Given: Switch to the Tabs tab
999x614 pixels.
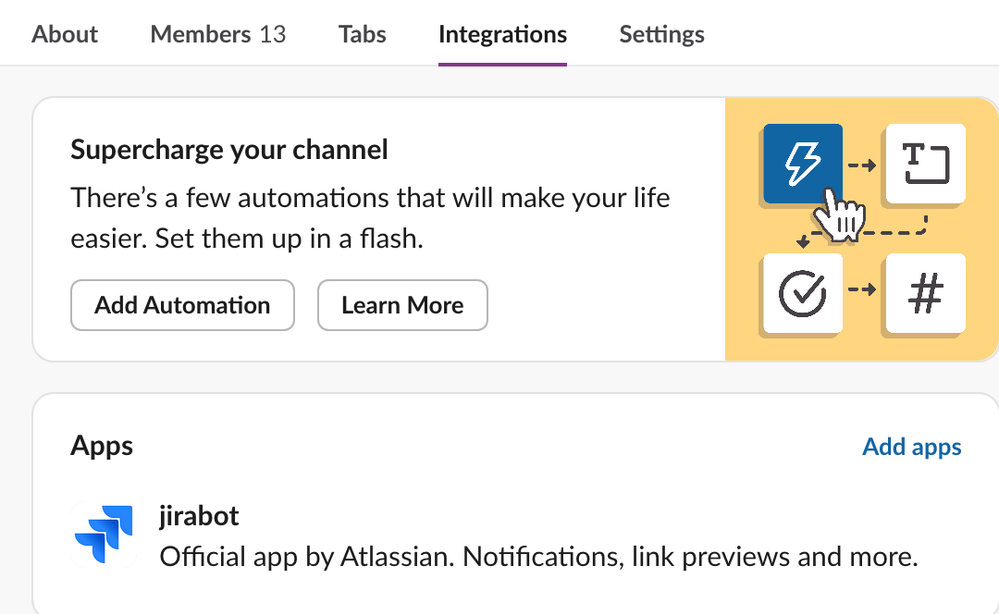Looking at the screenshot, I should coord(361,33).
